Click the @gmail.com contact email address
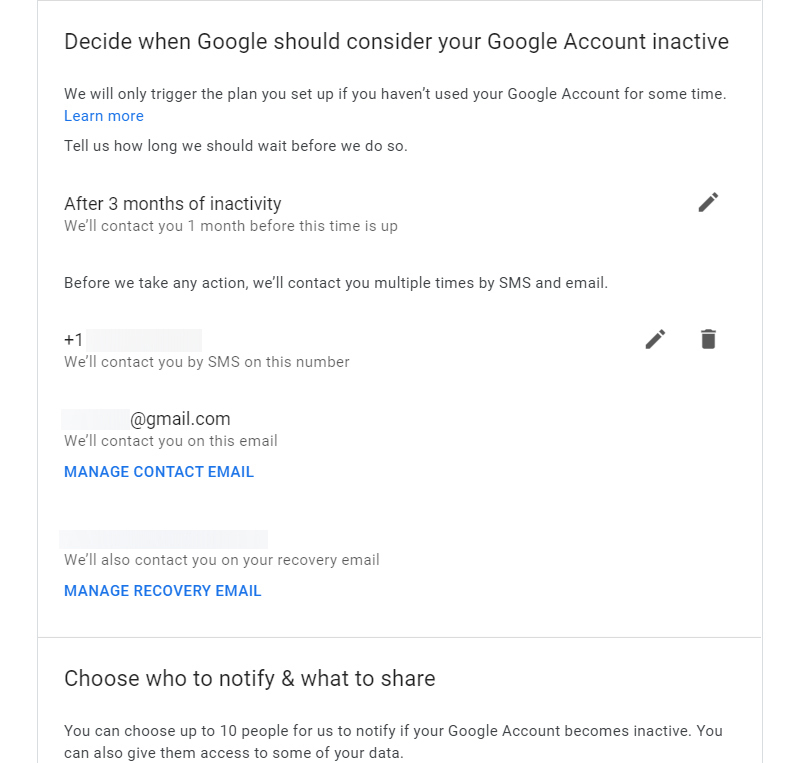The width and height of the screenshot is (800, 763). pos(147,419)
